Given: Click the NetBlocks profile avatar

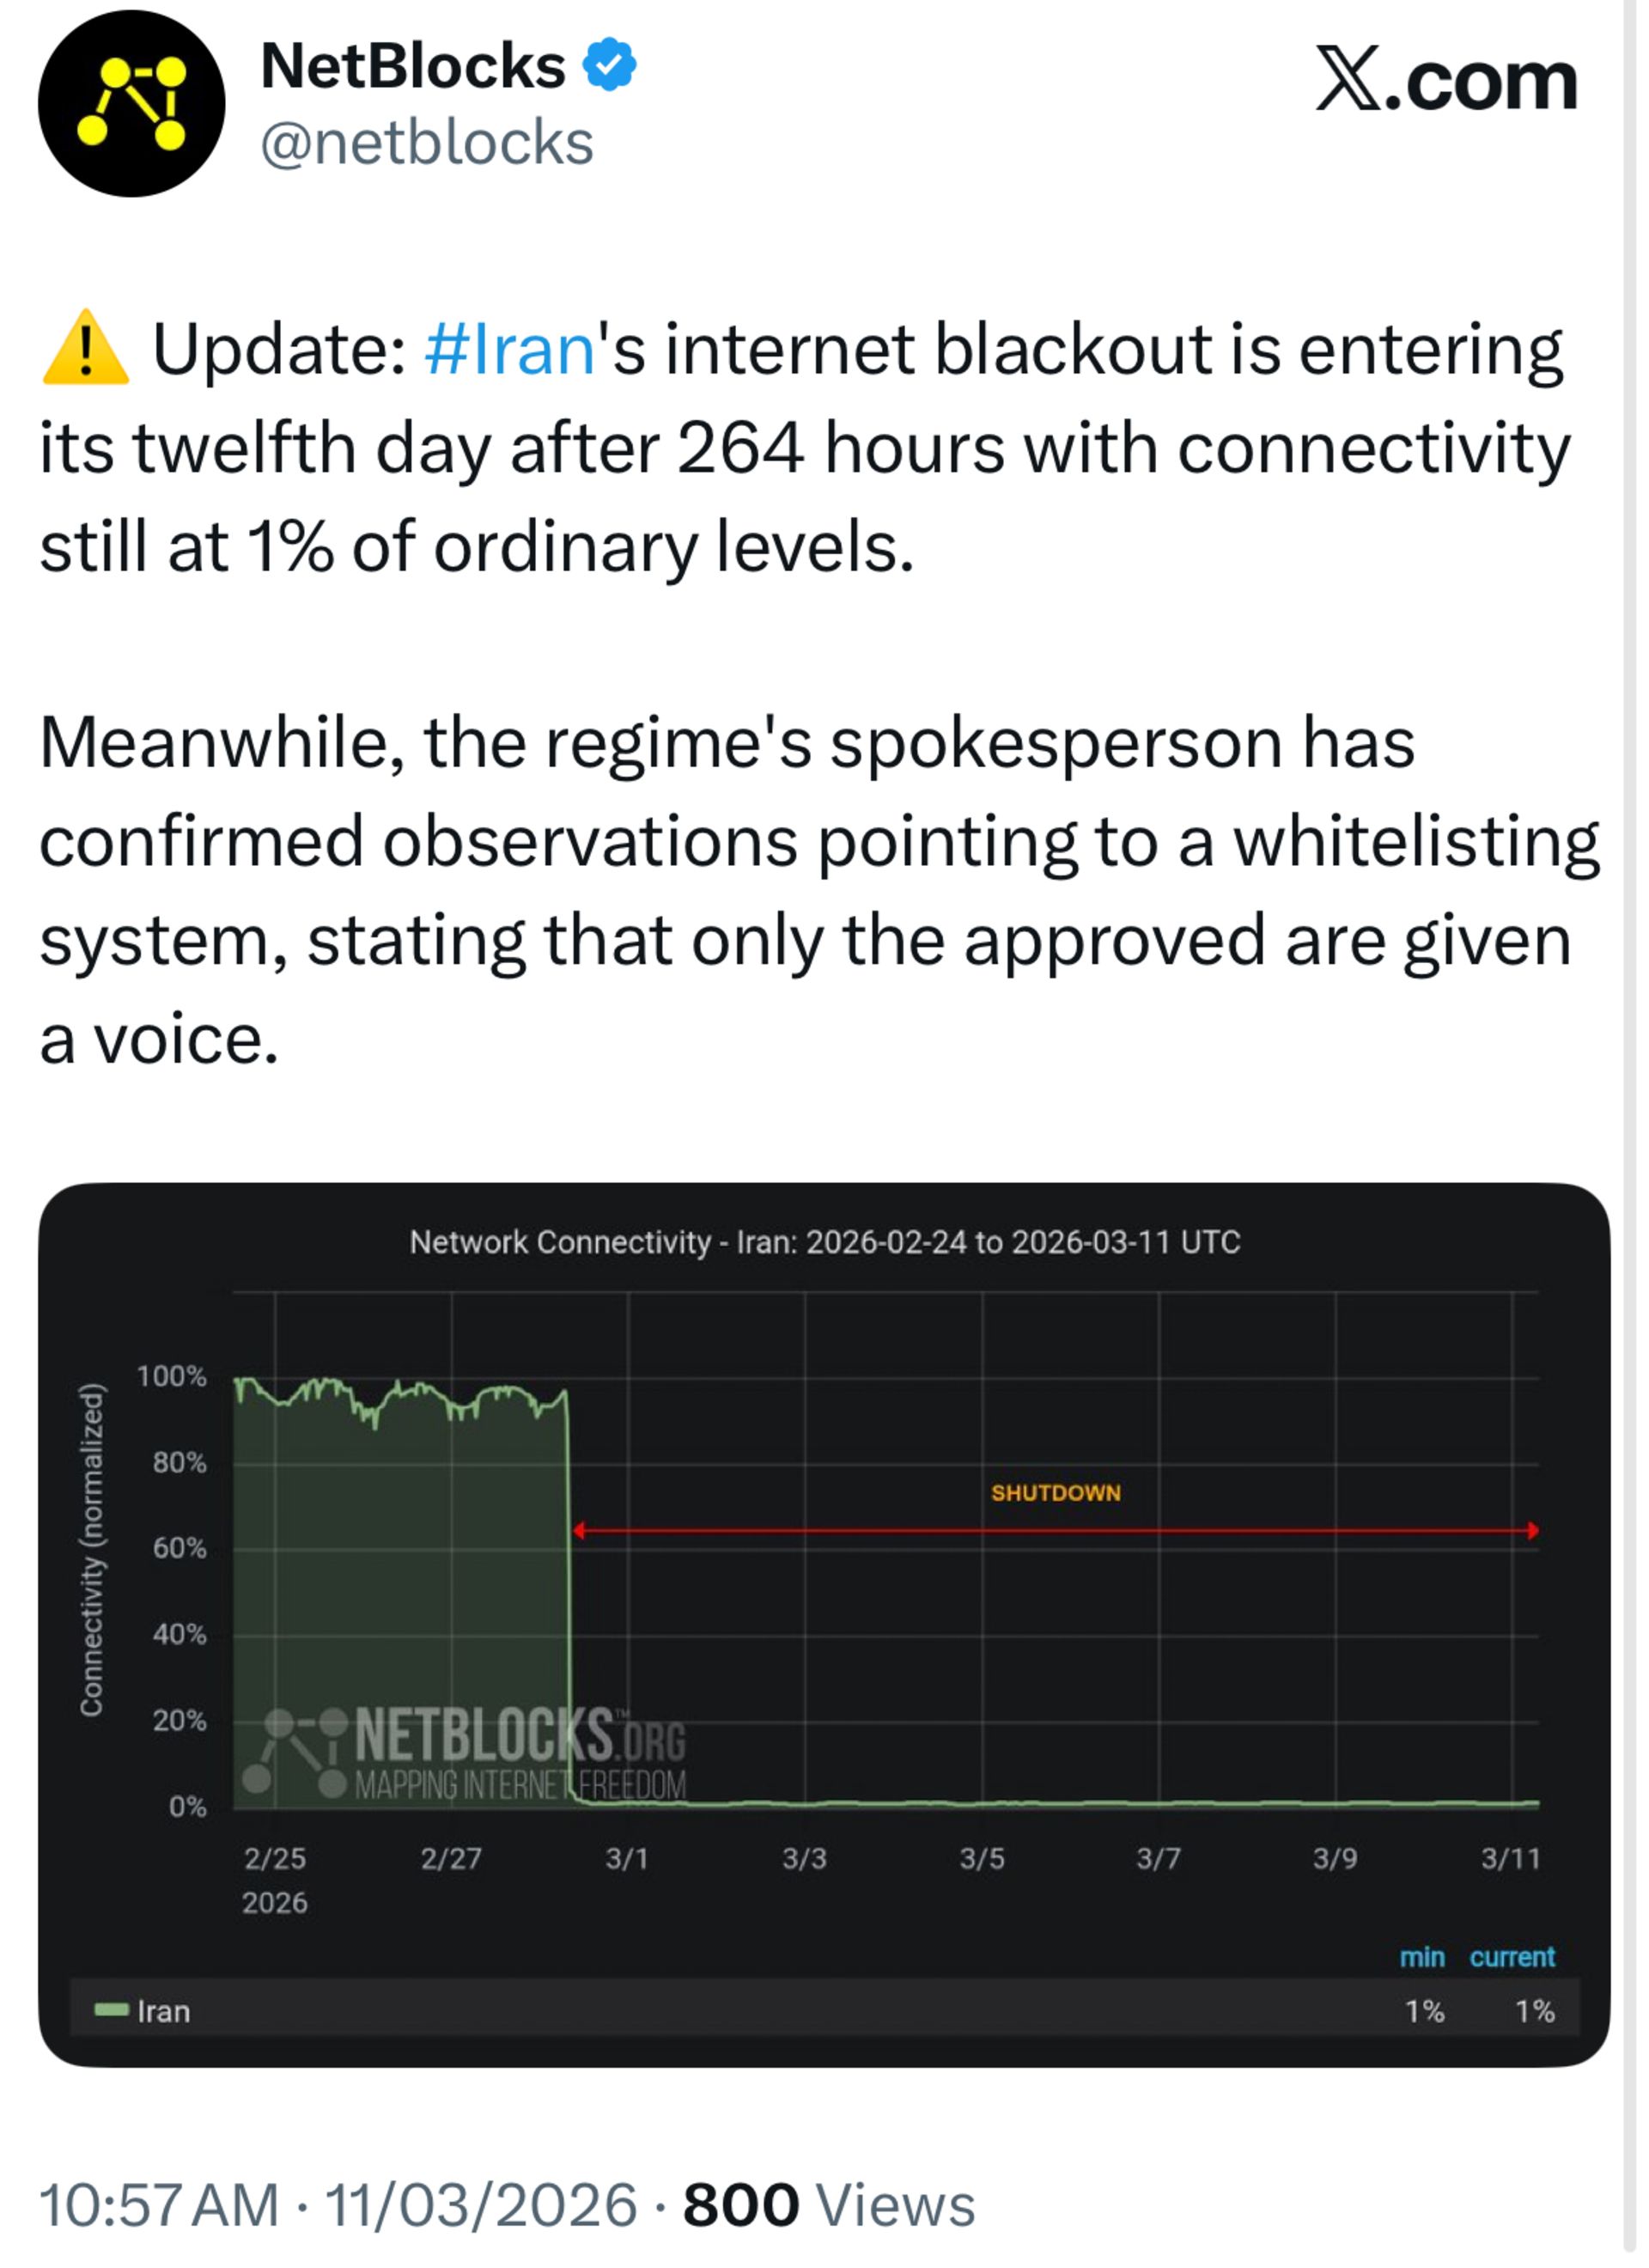Looking at the screenshot, I should coord(131,104).
